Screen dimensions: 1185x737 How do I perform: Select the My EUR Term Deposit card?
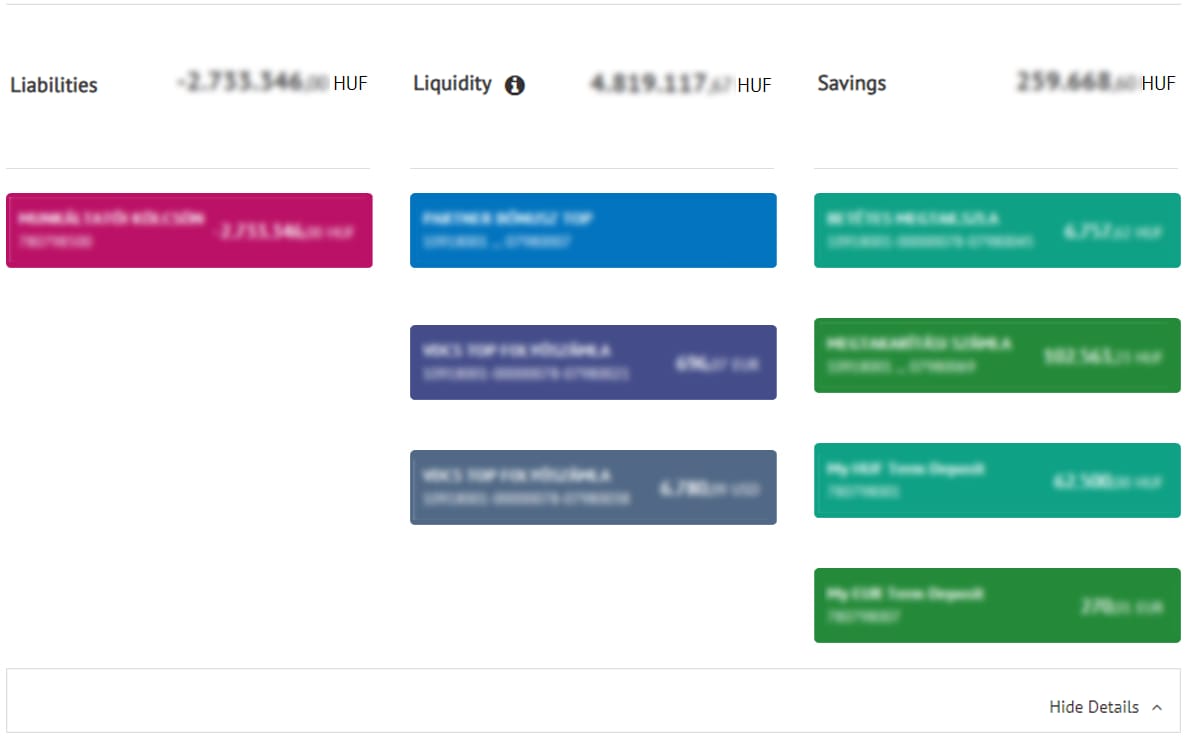point(997,605)
